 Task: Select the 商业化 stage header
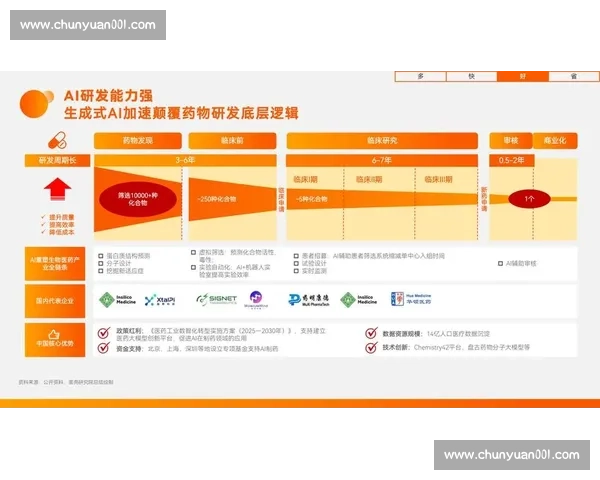tap(555, 140)
